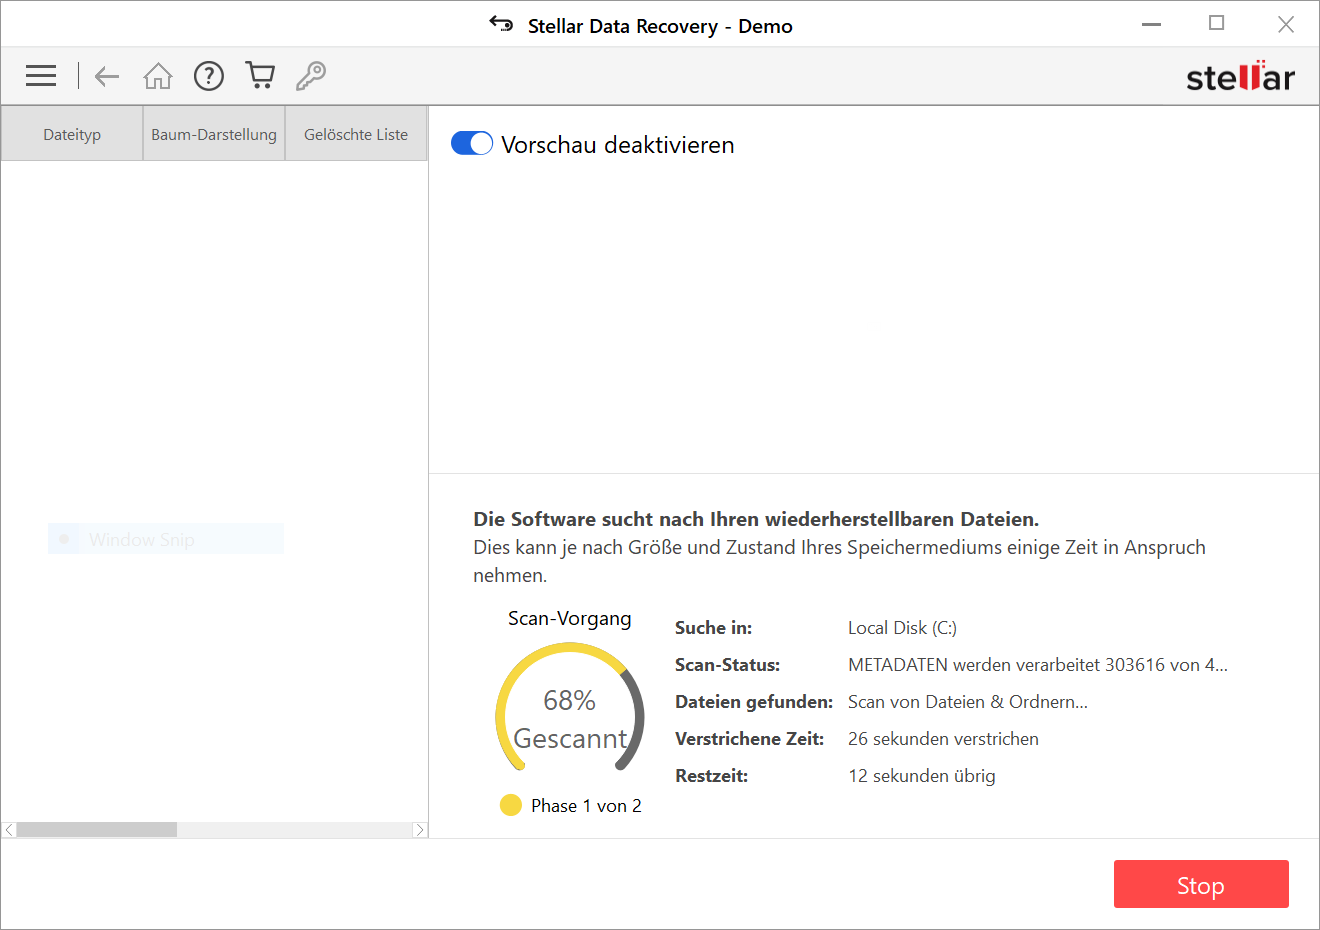This screenshot has width=1320, height=930.
Task: Click the Stellar logo
Action: [1240, 76]
